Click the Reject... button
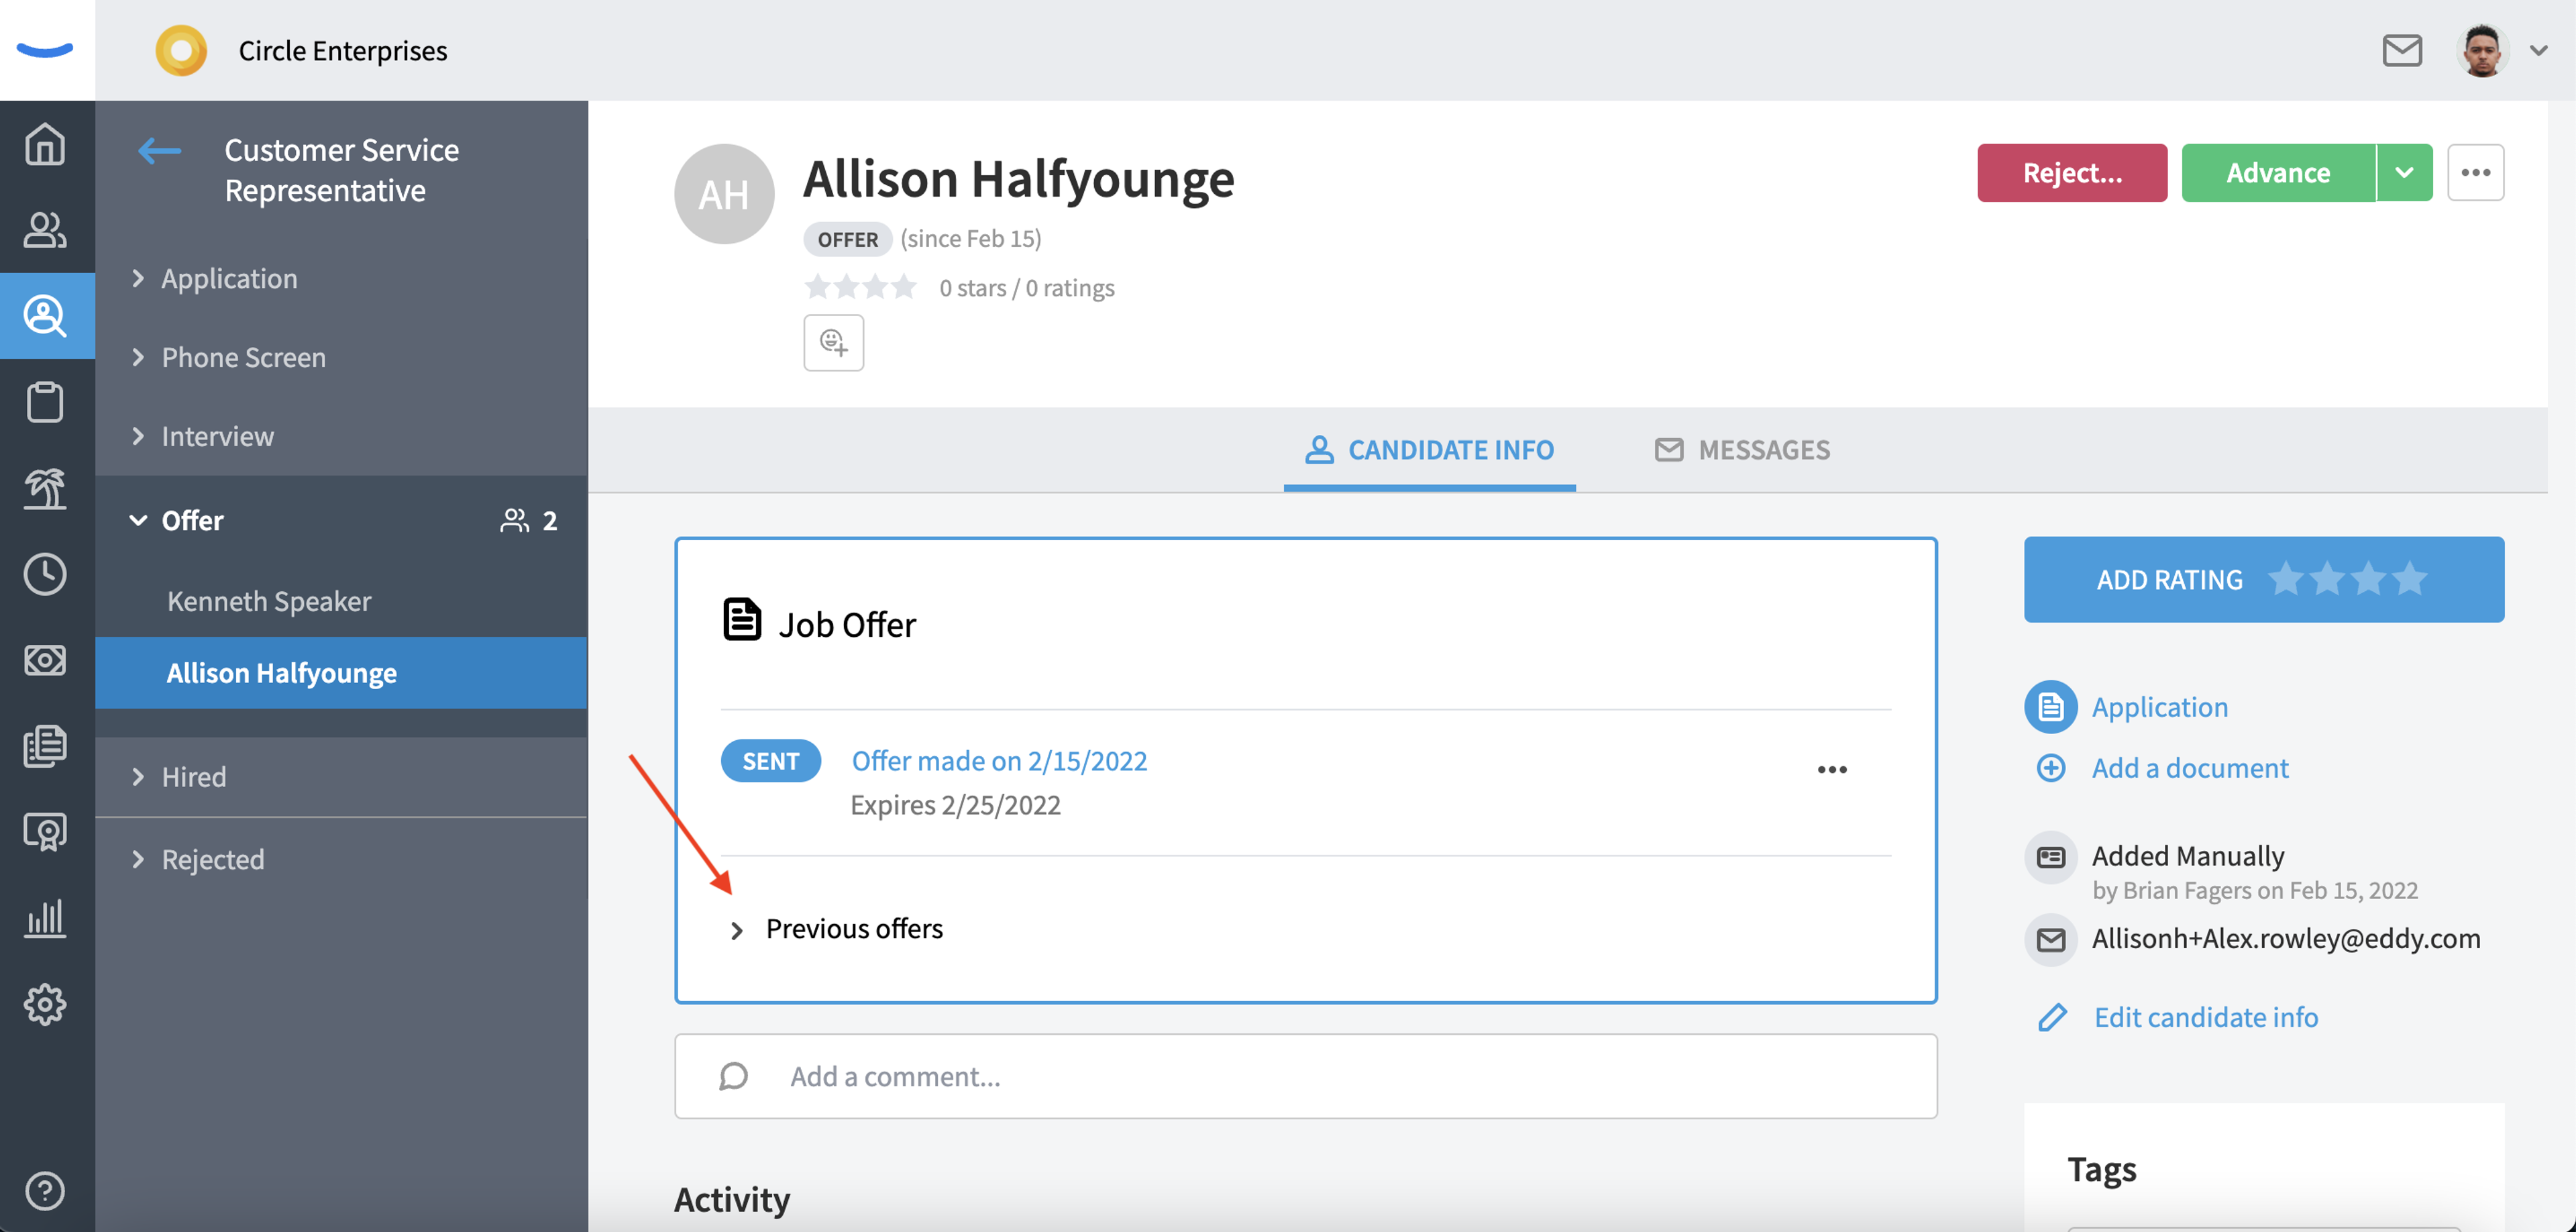 pos(2072,173)
